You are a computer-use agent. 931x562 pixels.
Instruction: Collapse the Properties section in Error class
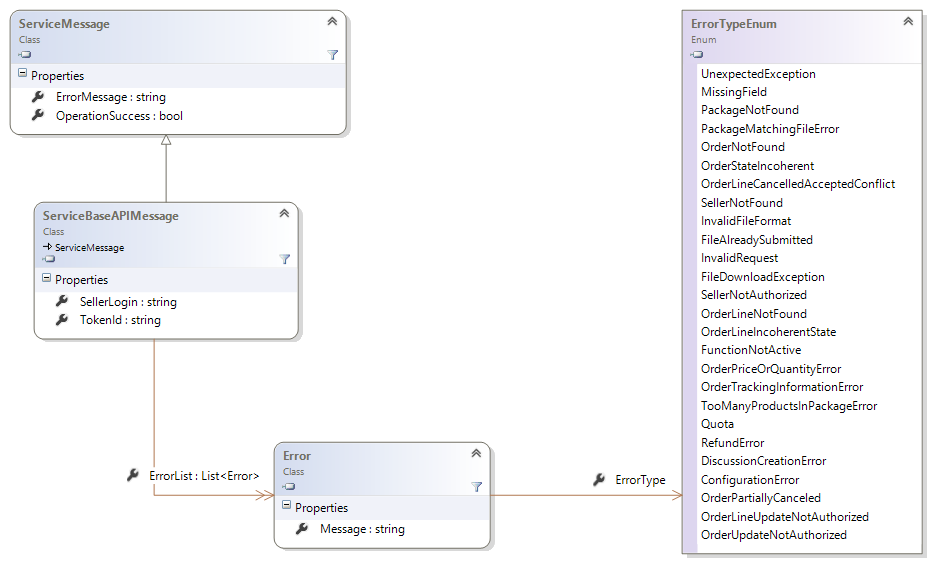[285, 507]
